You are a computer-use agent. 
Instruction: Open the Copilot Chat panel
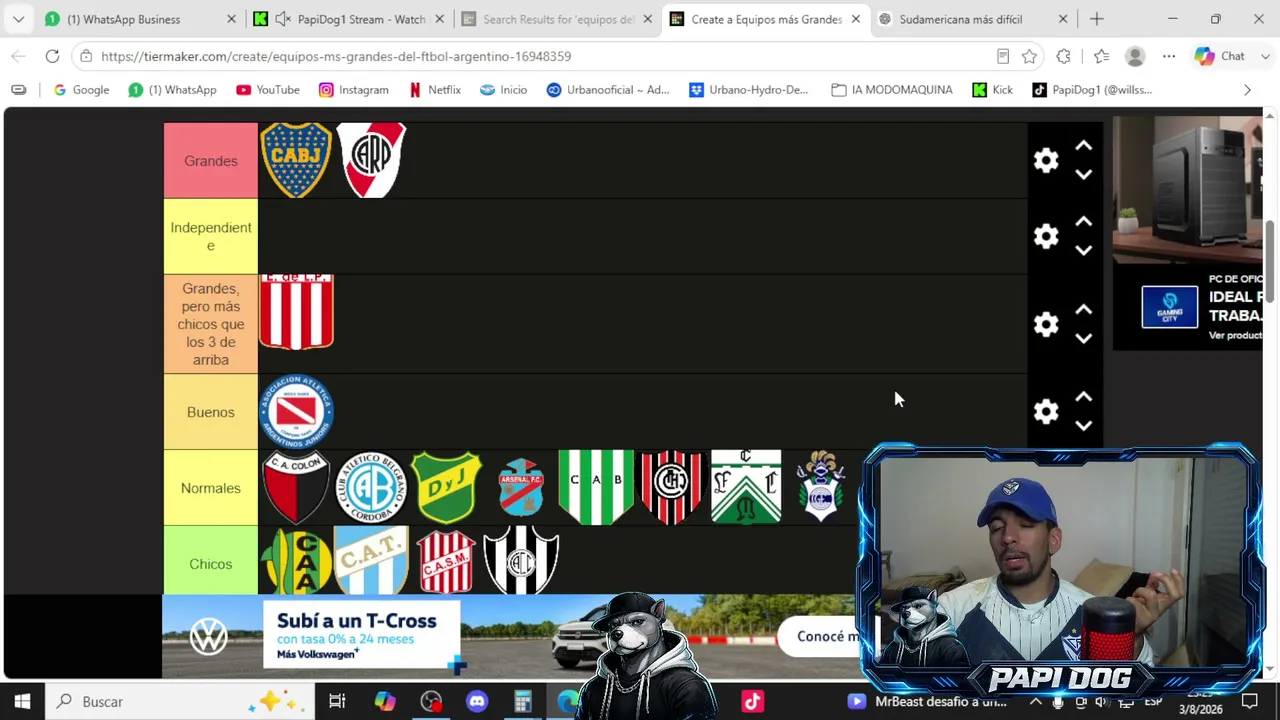pyautogui.click(x=1222, y=56)
